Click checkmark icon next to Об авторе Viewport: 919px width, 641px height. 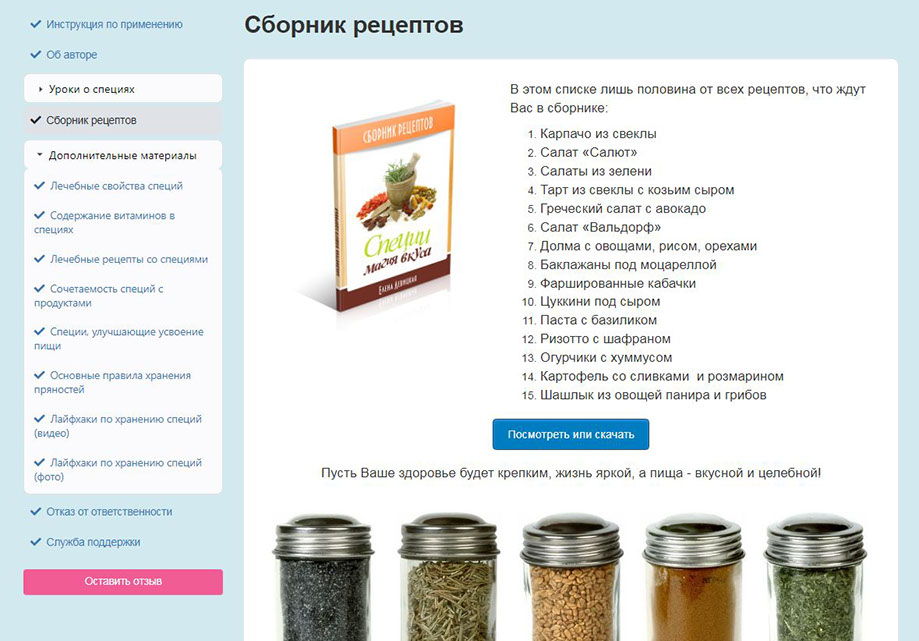point(36,54)
